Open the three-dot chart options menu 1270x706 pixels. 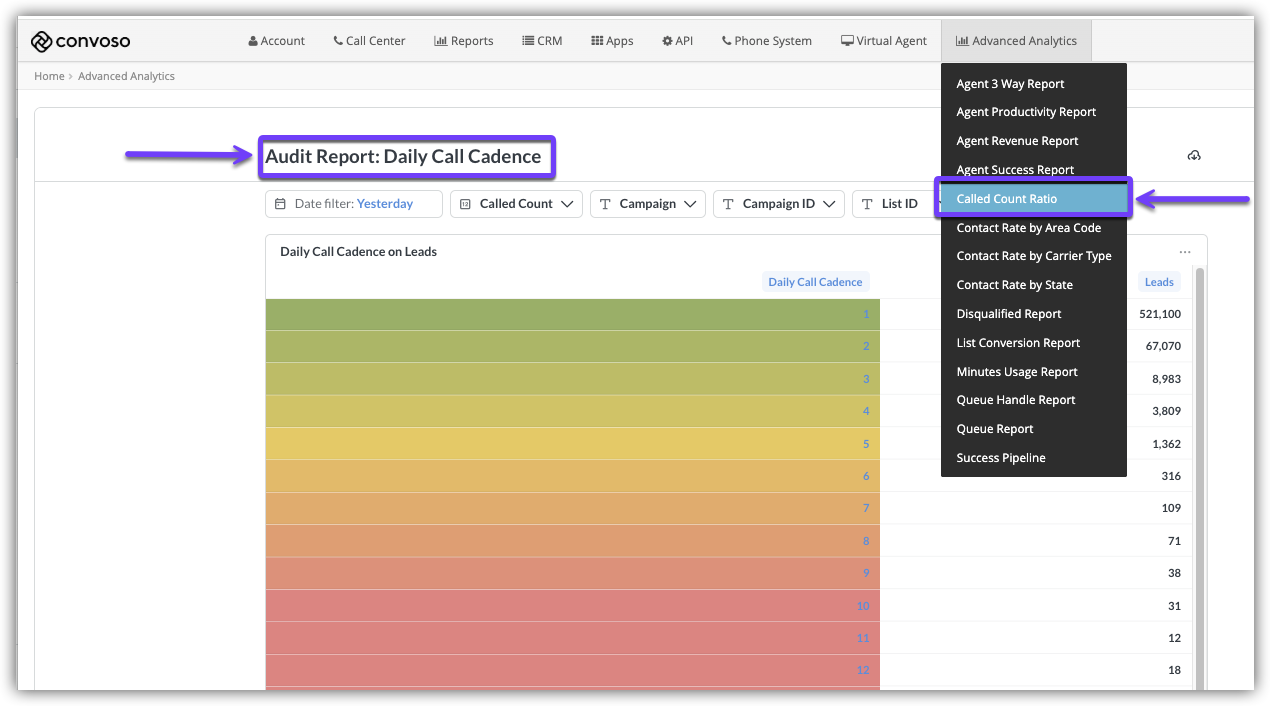click(1184, 252)
